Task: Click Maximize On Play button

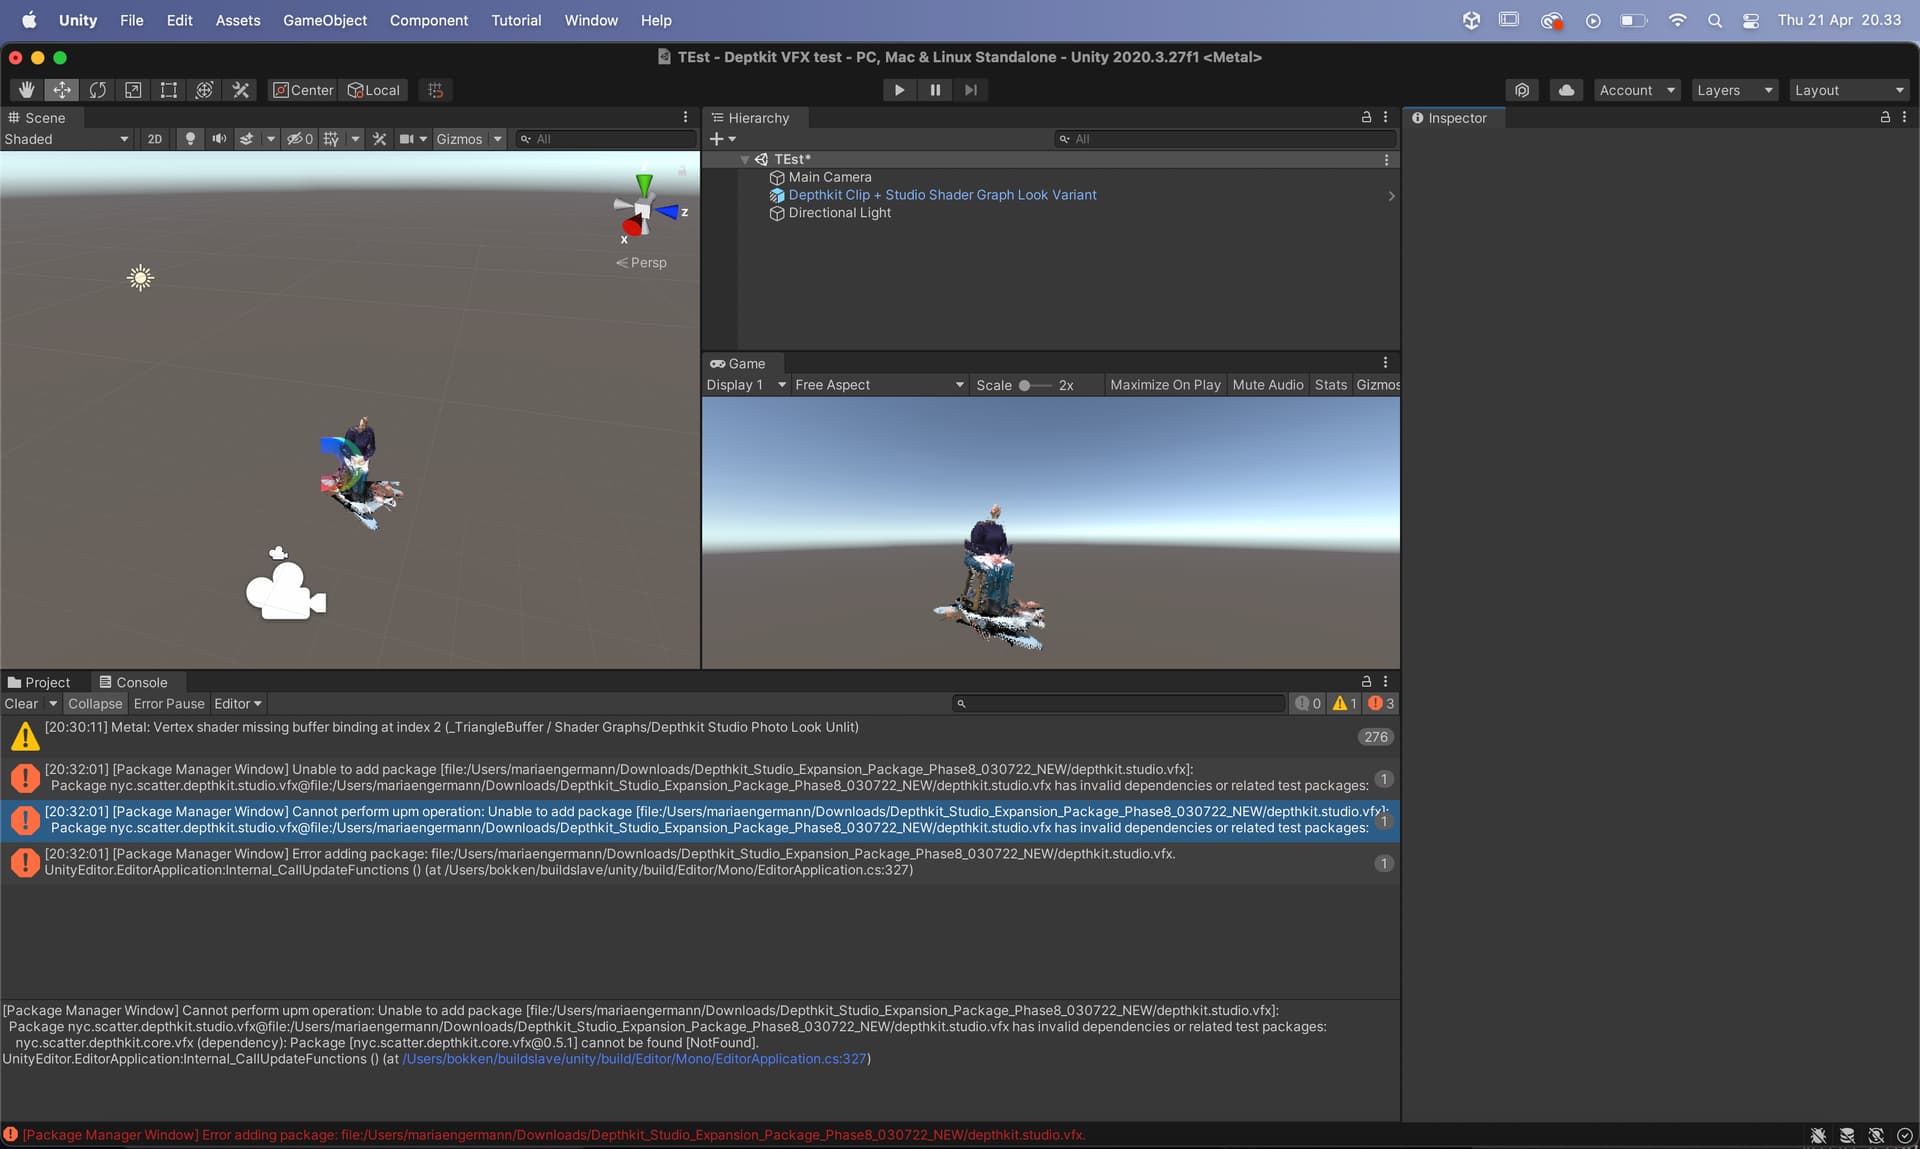Action: click(x=1165, y=385)
